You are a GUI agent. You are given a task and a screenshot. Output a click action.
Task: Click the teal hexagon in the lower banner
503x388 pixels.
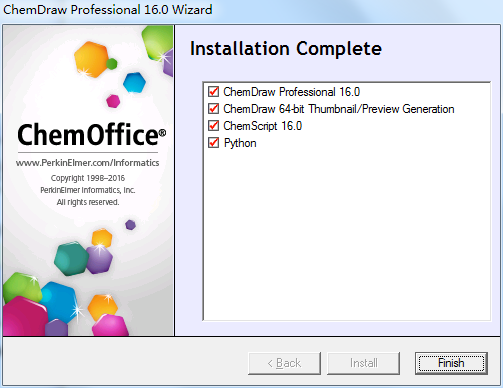tap(71, 259)
